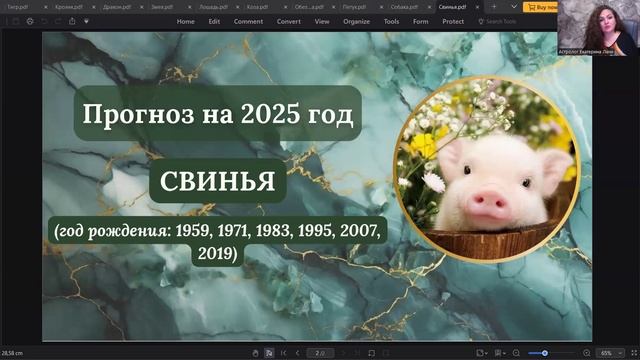Viewport: 640px width, 360px height.
Task: Click the Save icon in the quick toolbar
Action: click(x=16, y=21)
